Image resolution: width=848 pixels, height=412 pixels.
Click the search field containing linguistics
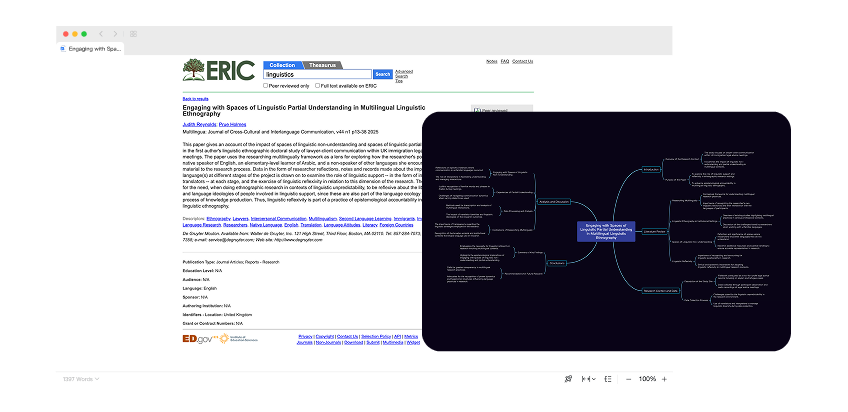[x=317, y=74]
